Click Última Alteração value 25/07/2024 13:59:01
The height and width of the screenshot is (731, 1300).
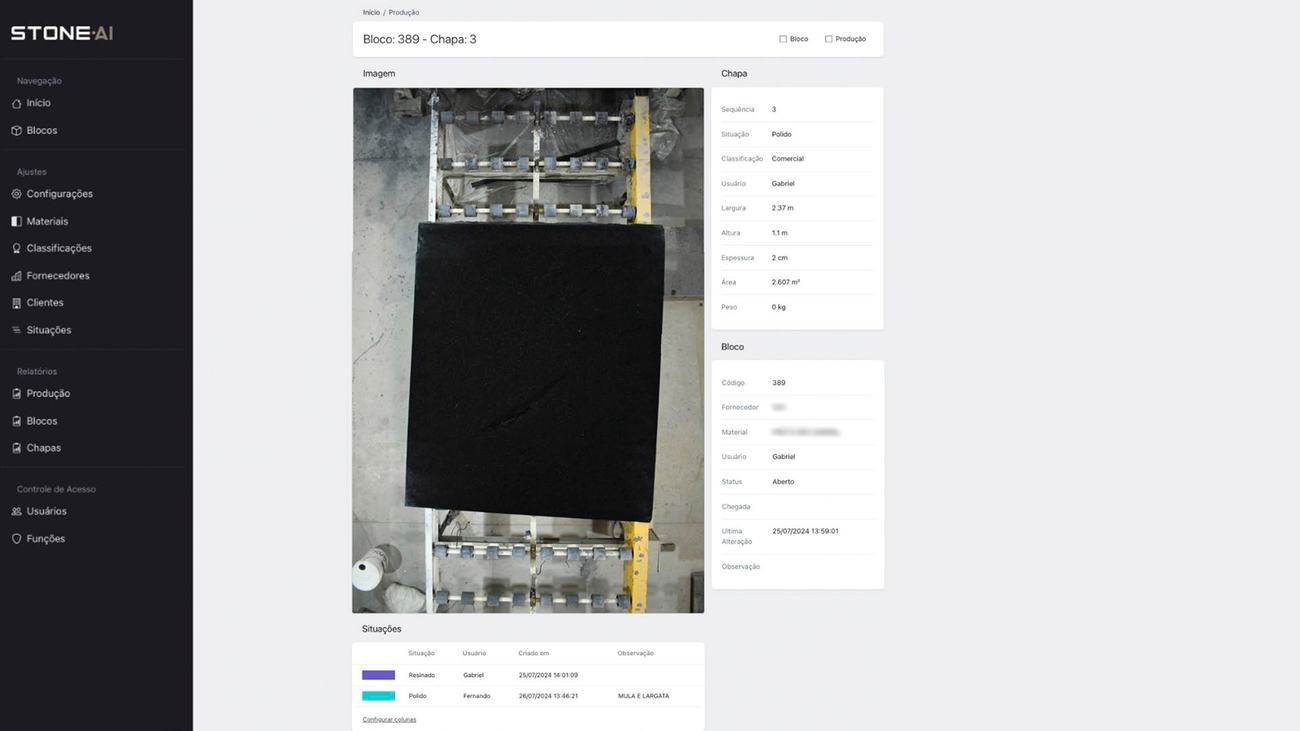tap(805, 531)
